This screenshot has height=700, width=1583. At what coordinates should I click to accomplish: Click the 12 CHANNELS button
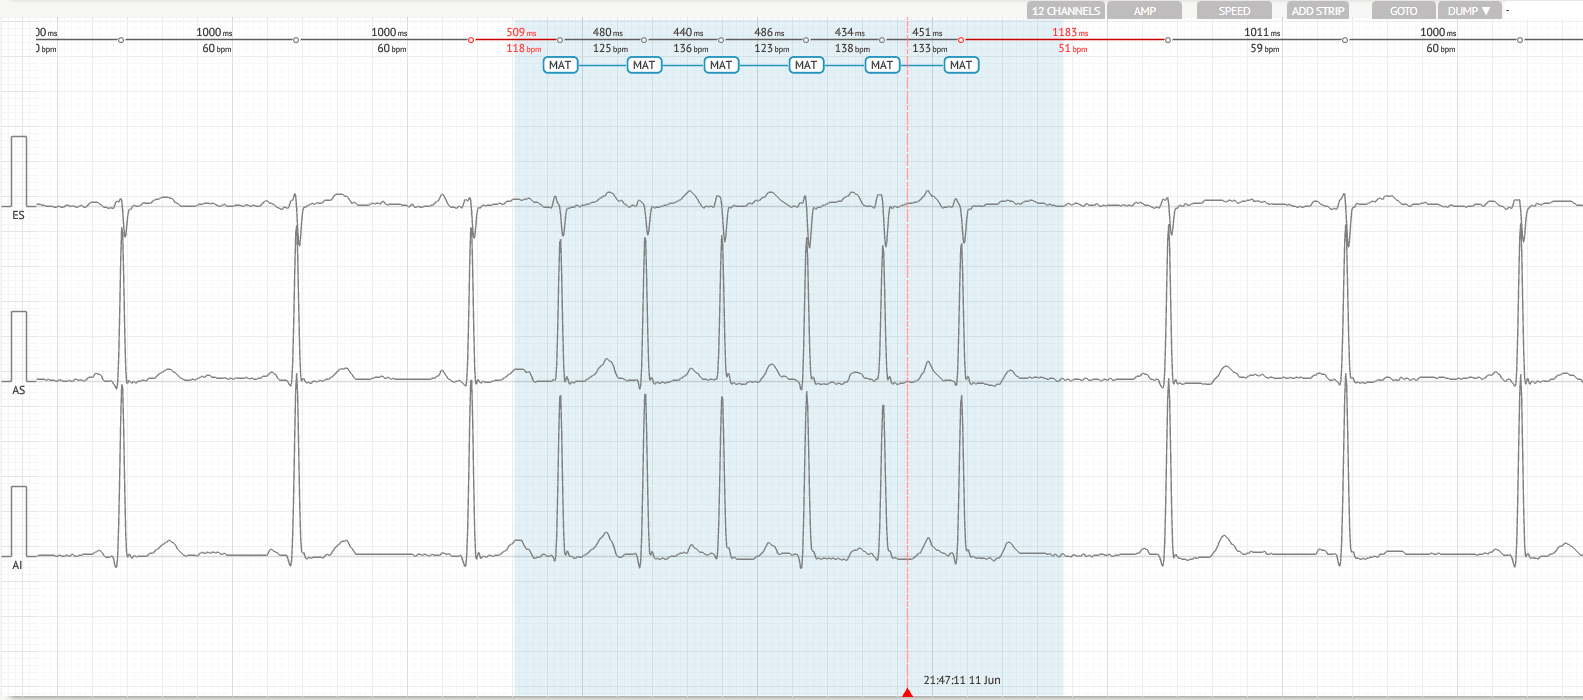(1065, 11)
